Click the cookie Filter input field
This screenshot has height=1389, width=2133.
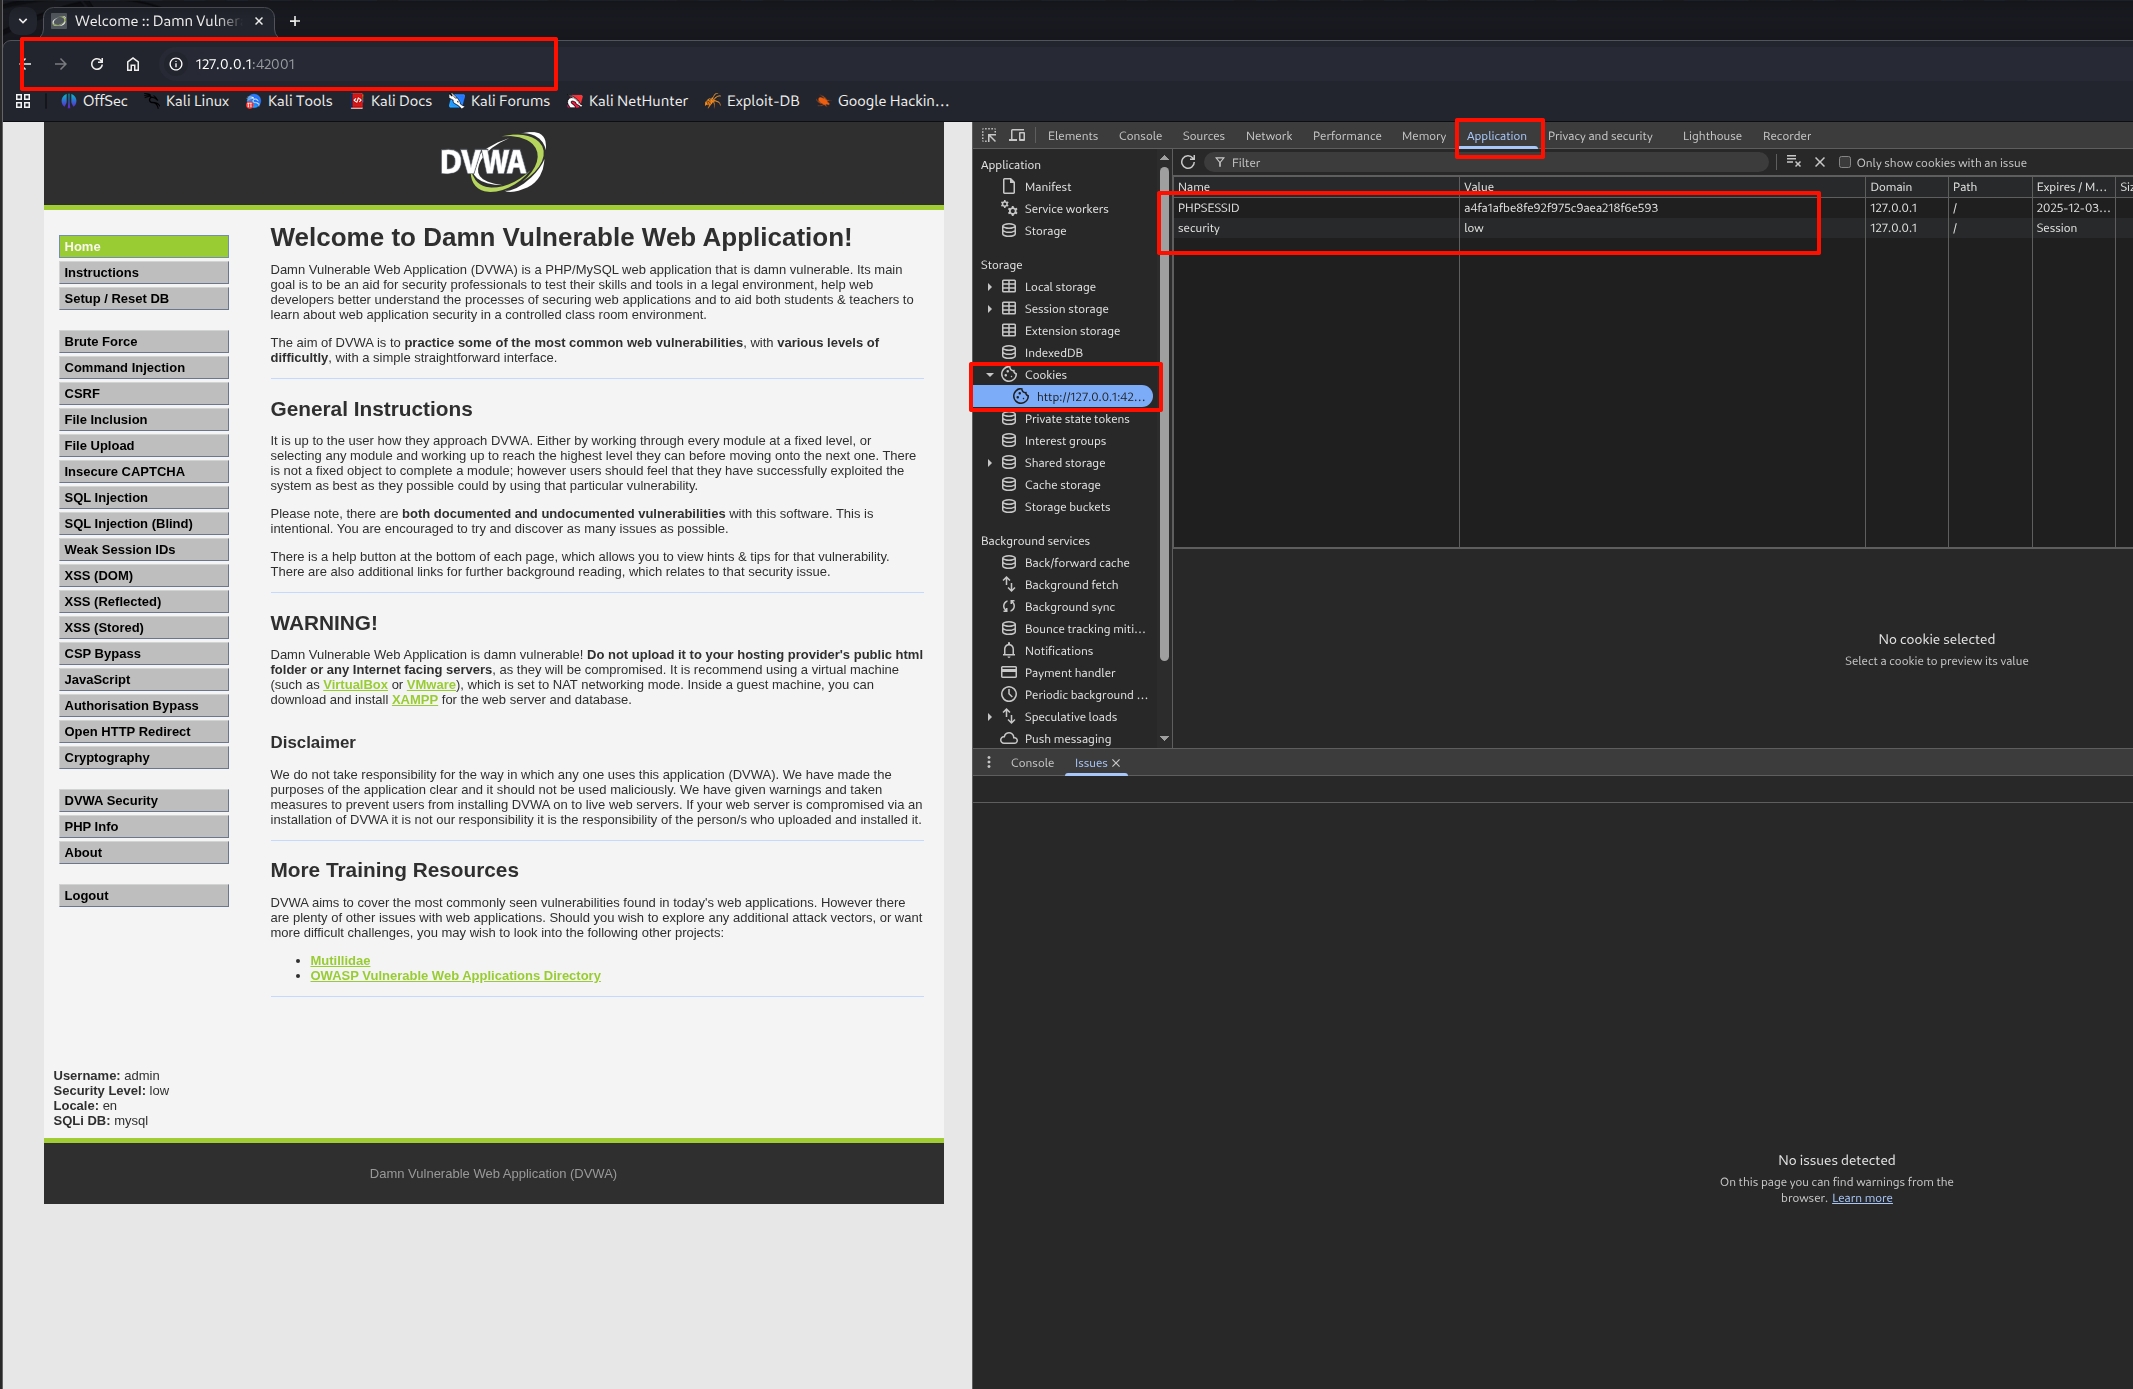coord(1490,162)
